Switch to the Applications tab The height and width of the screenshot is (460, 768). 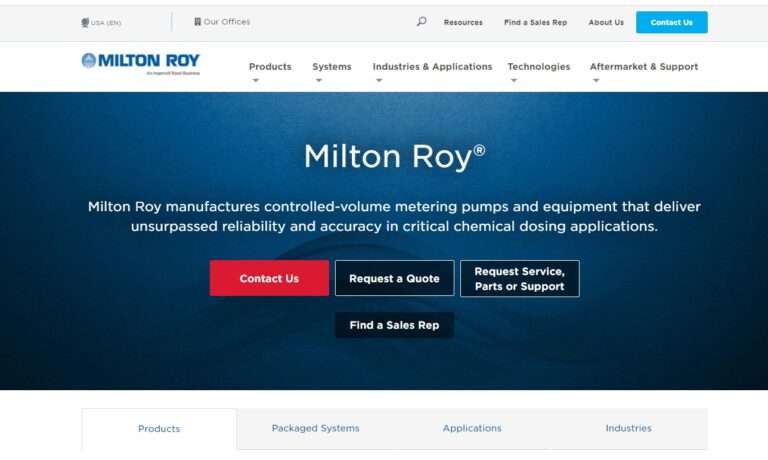click(x=472, y=428)
